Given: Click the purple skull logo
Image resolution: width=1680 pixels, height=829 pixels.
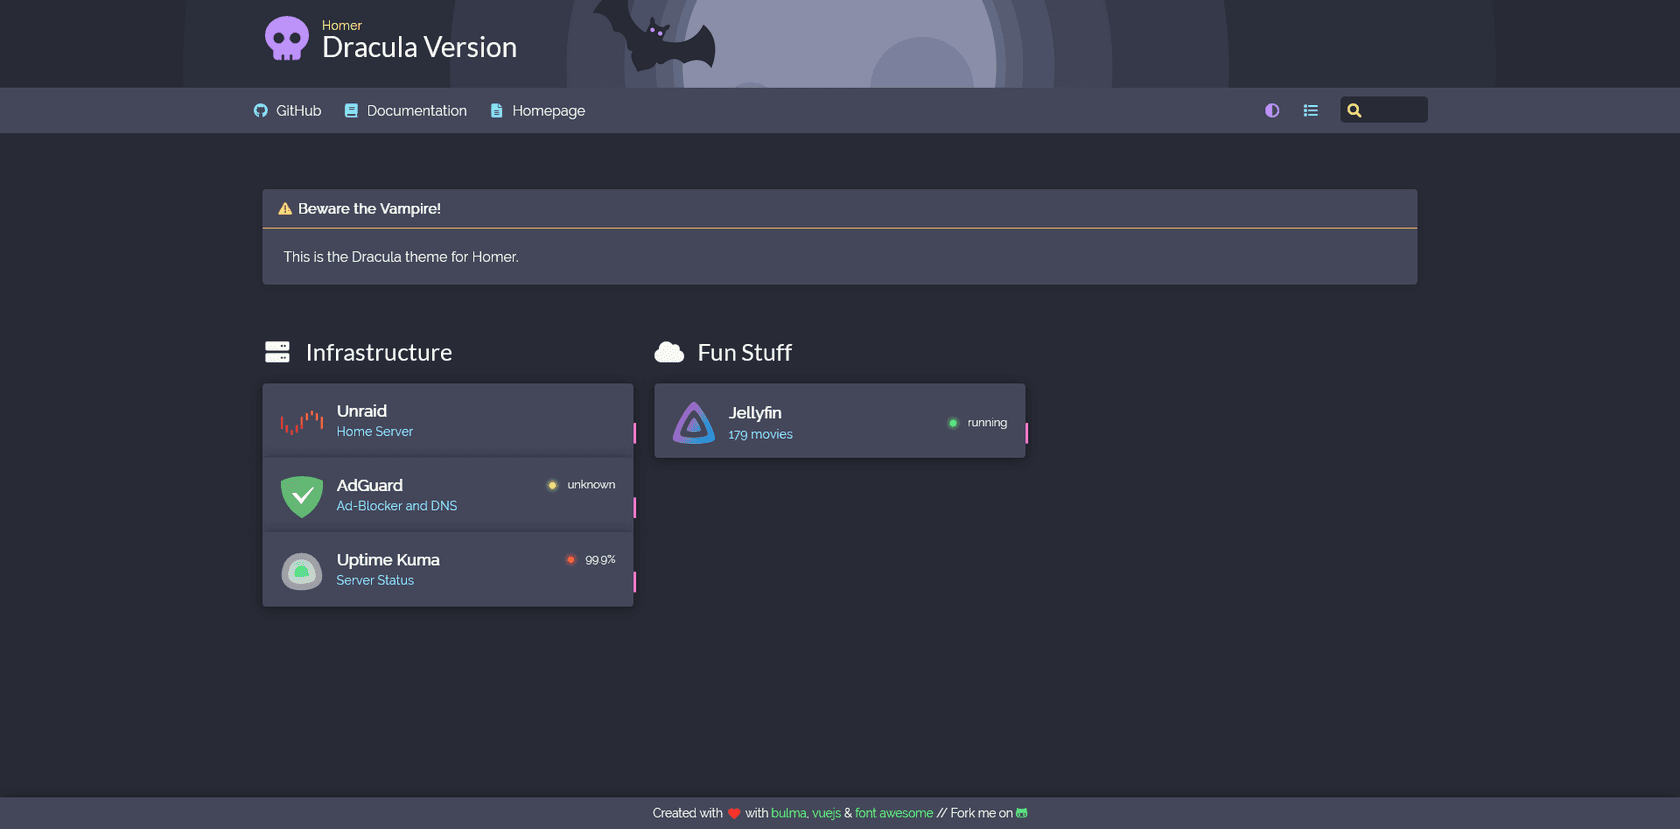Looking at the screenshot, I should click(286, 39).
